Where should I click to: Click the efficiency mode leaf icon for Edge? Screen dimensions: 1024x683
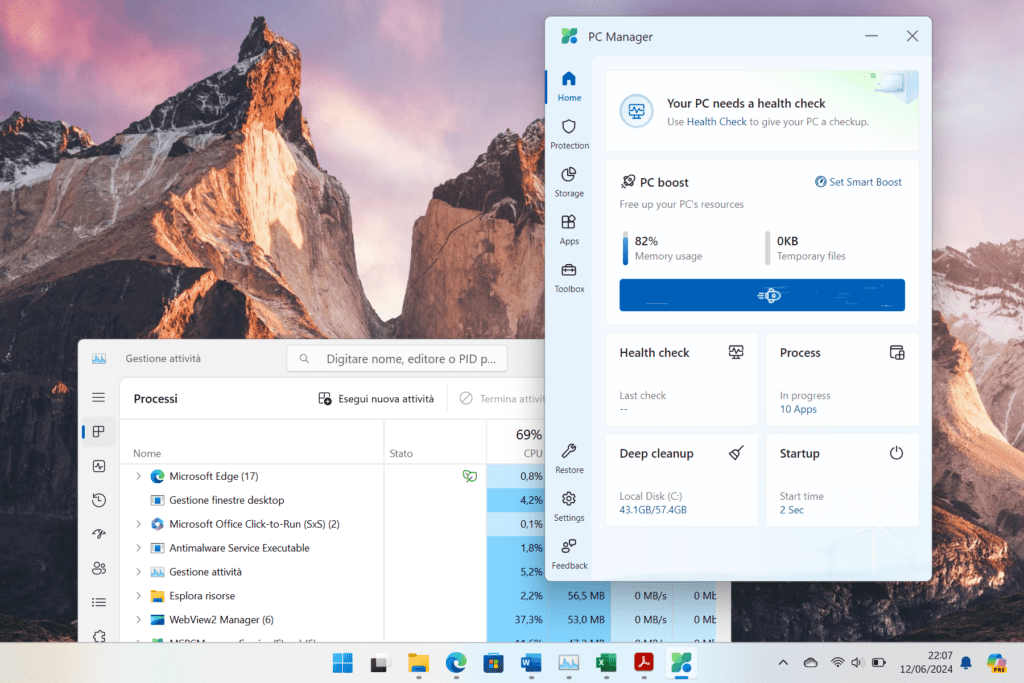tap(470, 476)
